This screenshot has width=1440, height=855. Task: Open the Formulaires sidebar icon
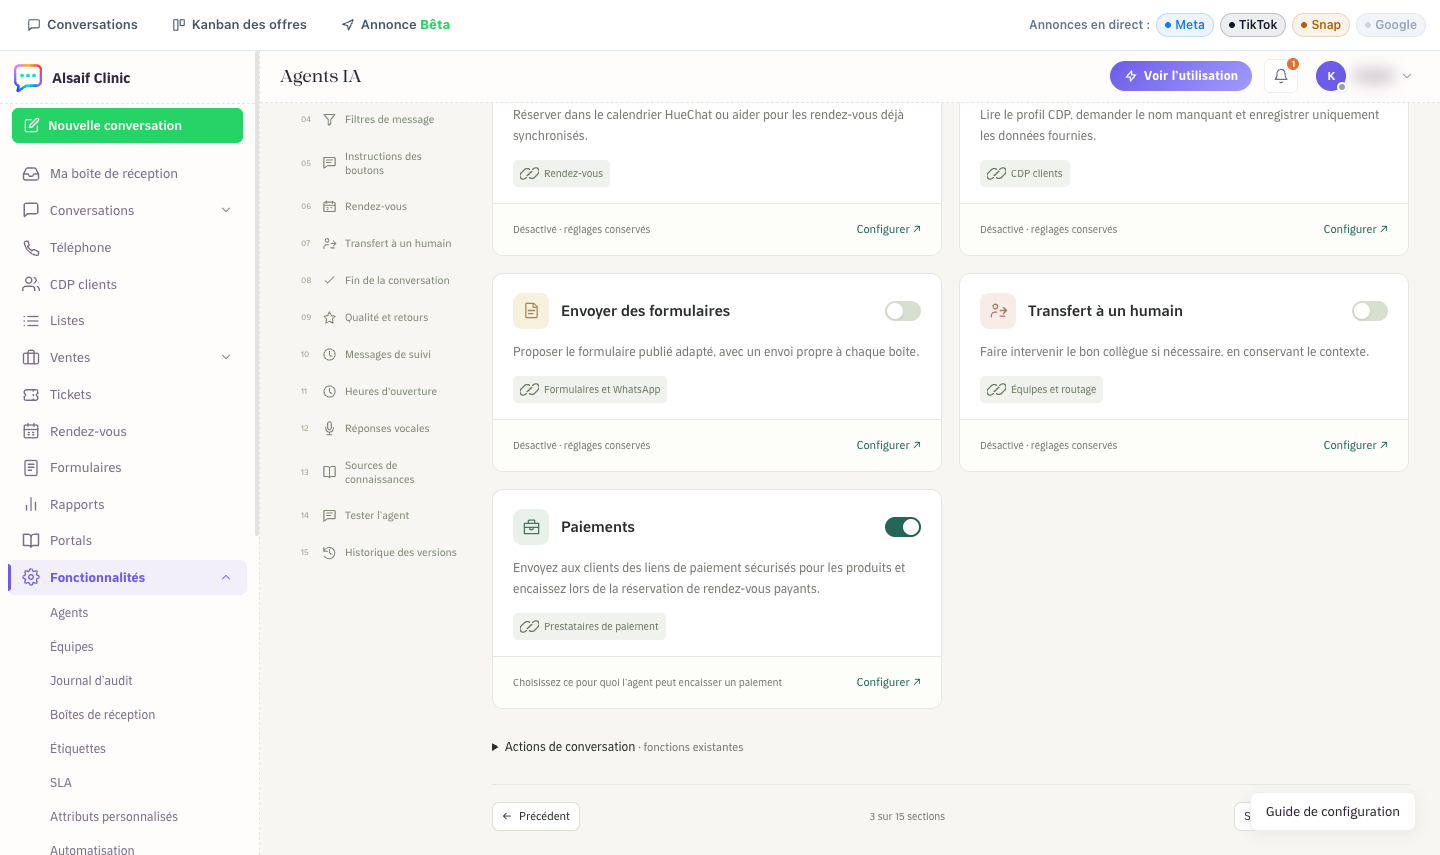(x=31, y=468)
